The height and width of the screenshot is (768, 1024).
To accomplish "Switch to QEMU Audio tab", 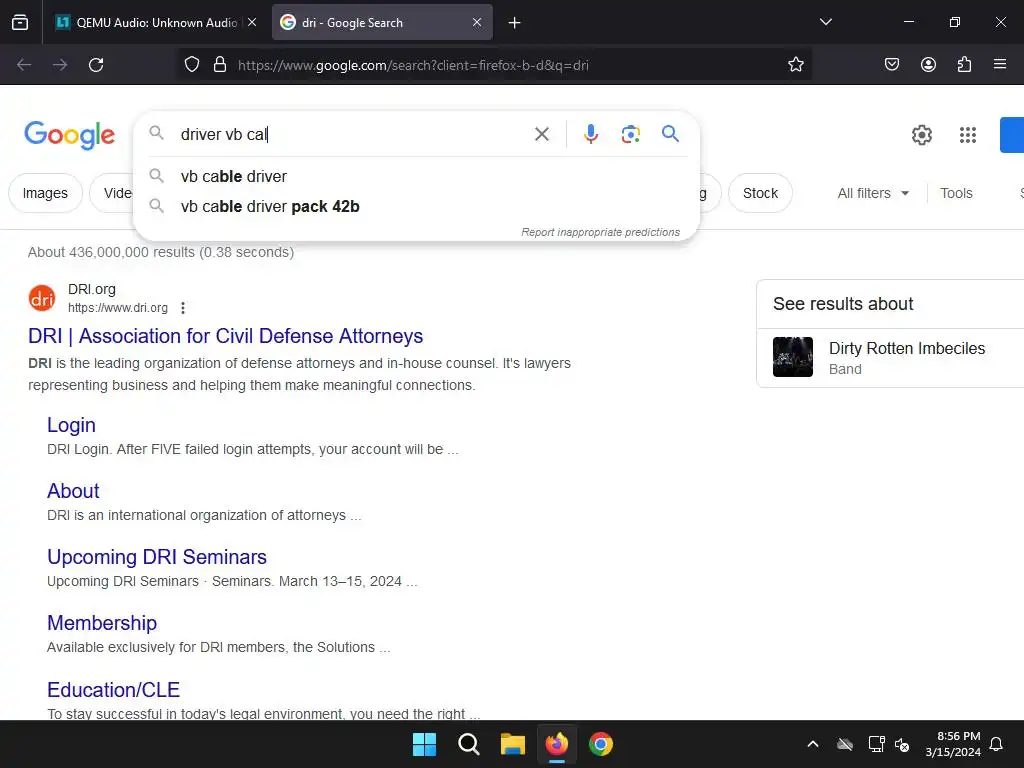I will point(147,22).
